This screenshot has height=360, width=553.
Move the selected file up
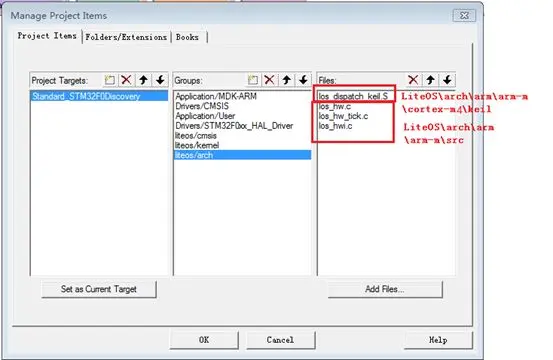point(430,80)
